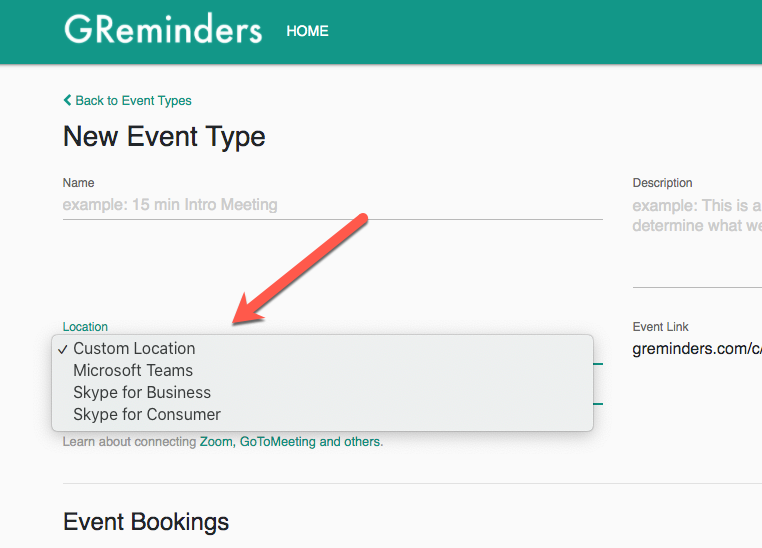This screenshot has height=548, width=762.
Task: Click the Description field label
Action: (662, 183)
